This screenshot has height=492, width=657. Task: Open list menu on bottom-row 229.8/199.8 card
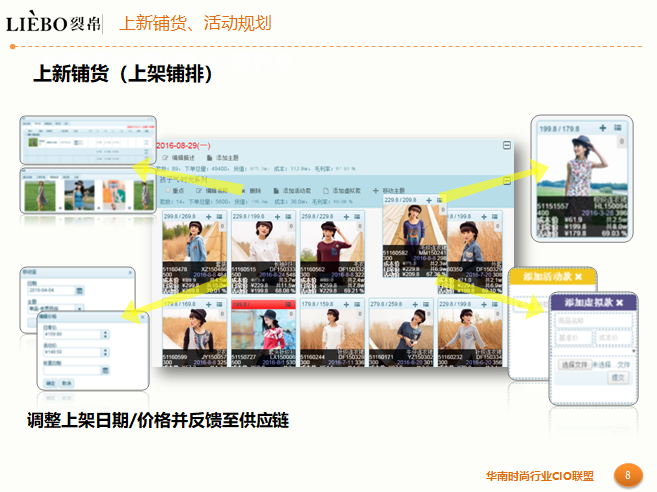pos(495,304)
